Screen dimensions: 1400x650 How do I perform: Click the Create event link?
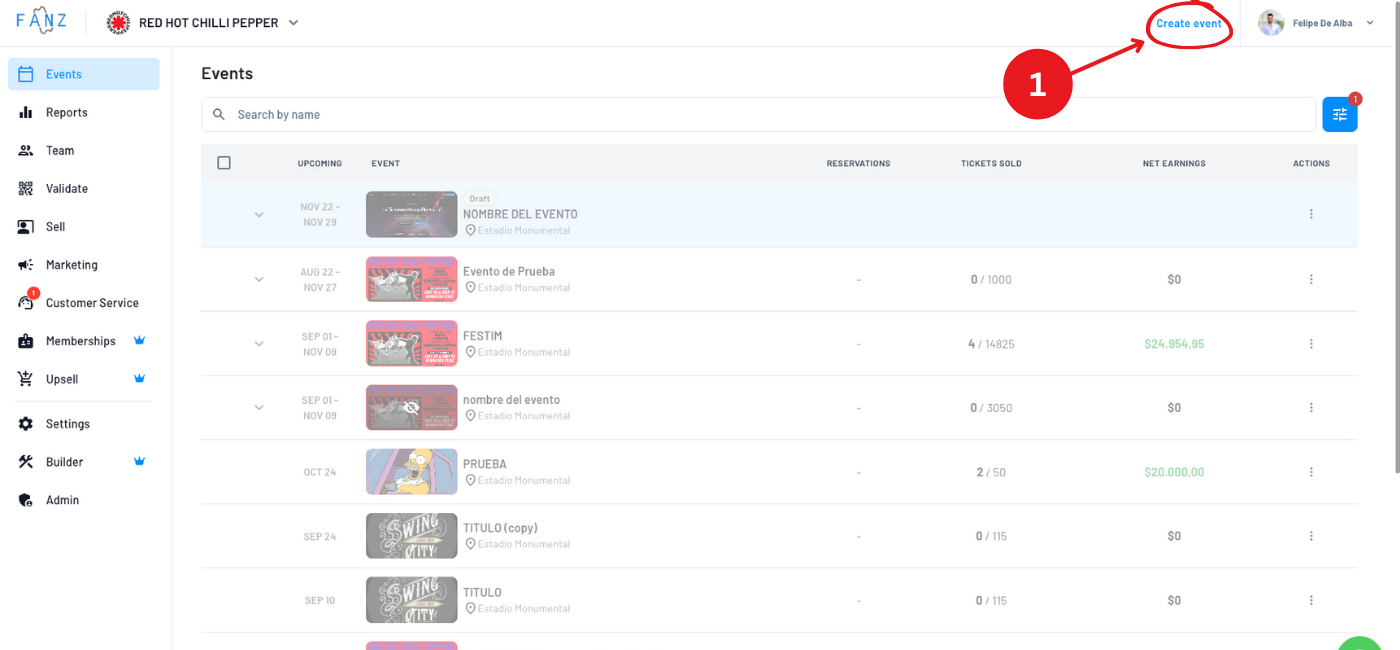pos(1188,24)
